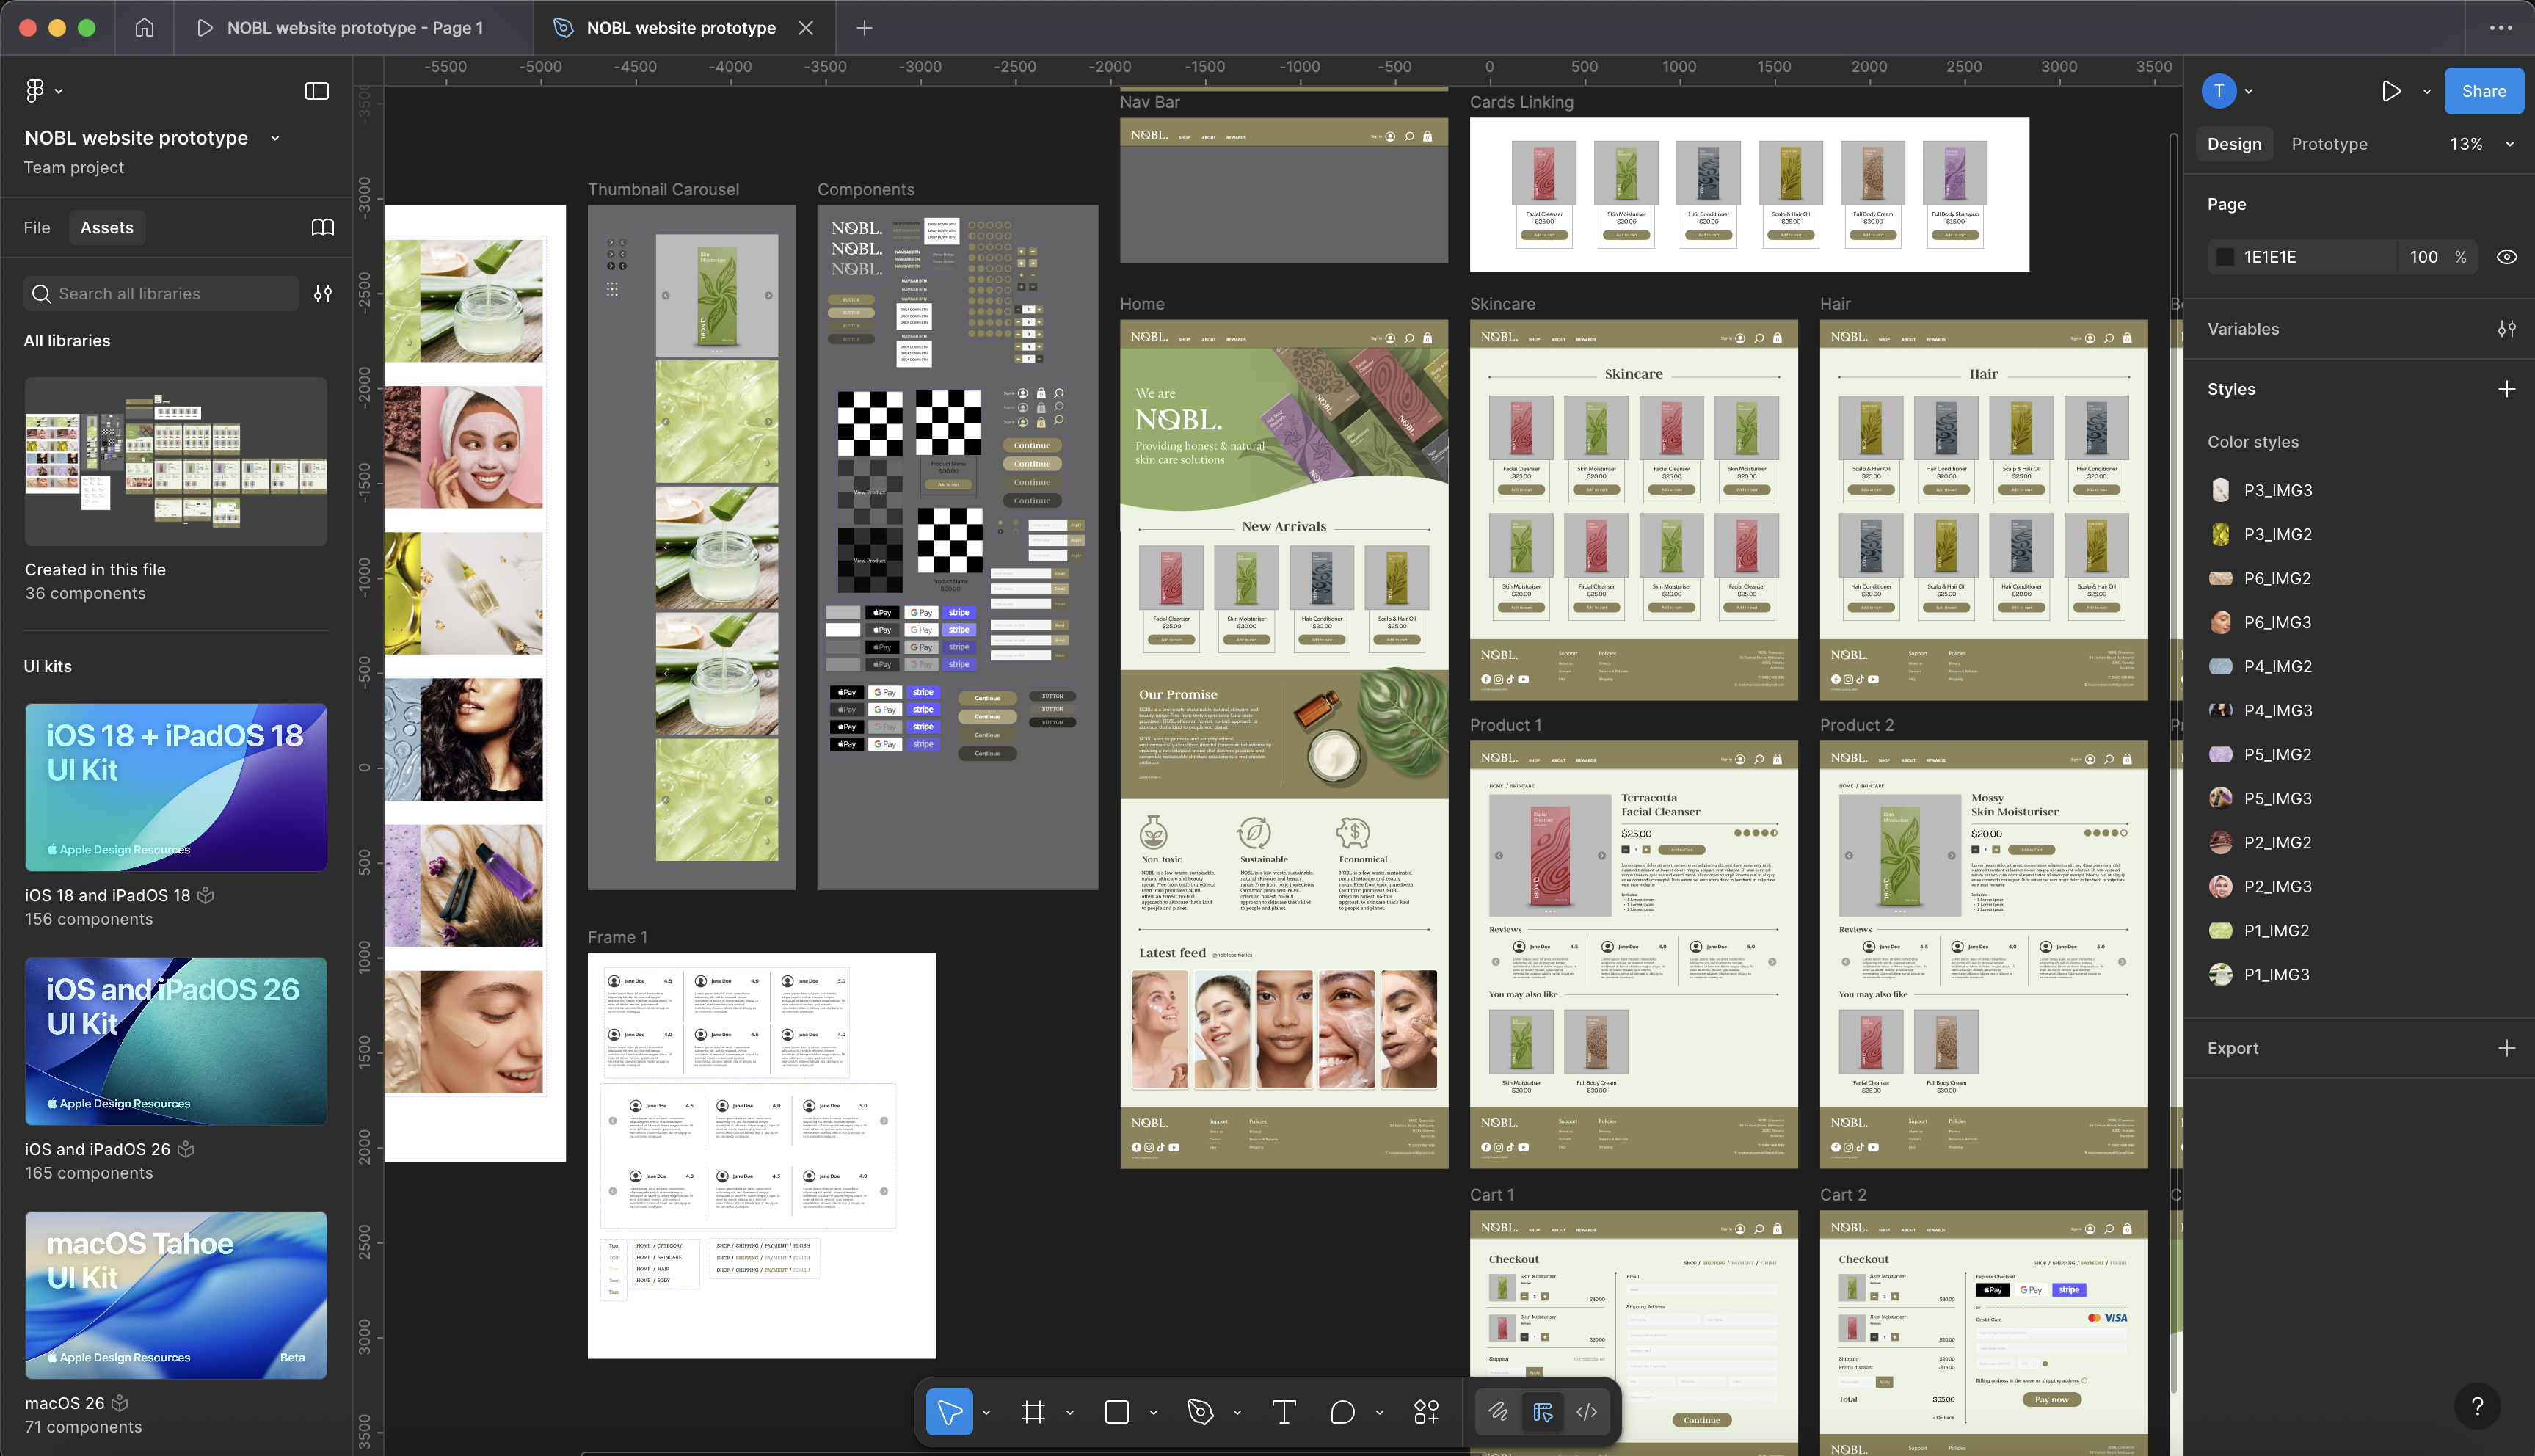The image size is (2535, 1456).
Task: Open the Actions tool in toolbar
Action: pos(1426,1412)
